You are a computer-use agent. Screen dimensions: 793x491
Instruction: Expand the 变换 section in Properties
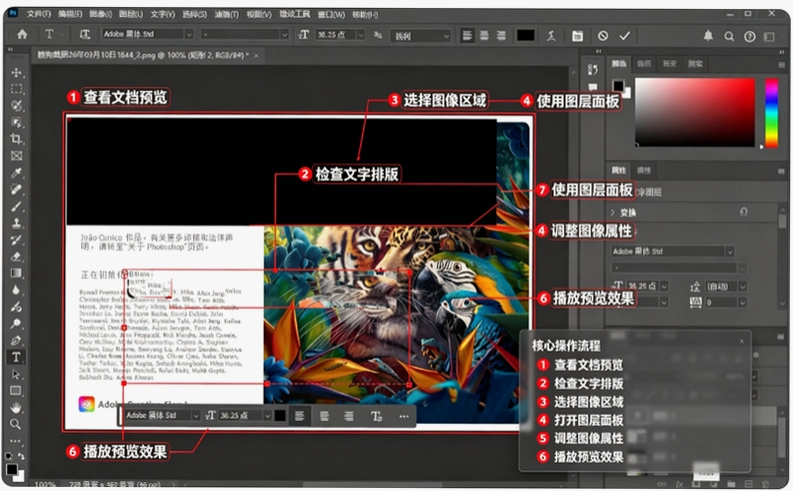coord(612,212)
